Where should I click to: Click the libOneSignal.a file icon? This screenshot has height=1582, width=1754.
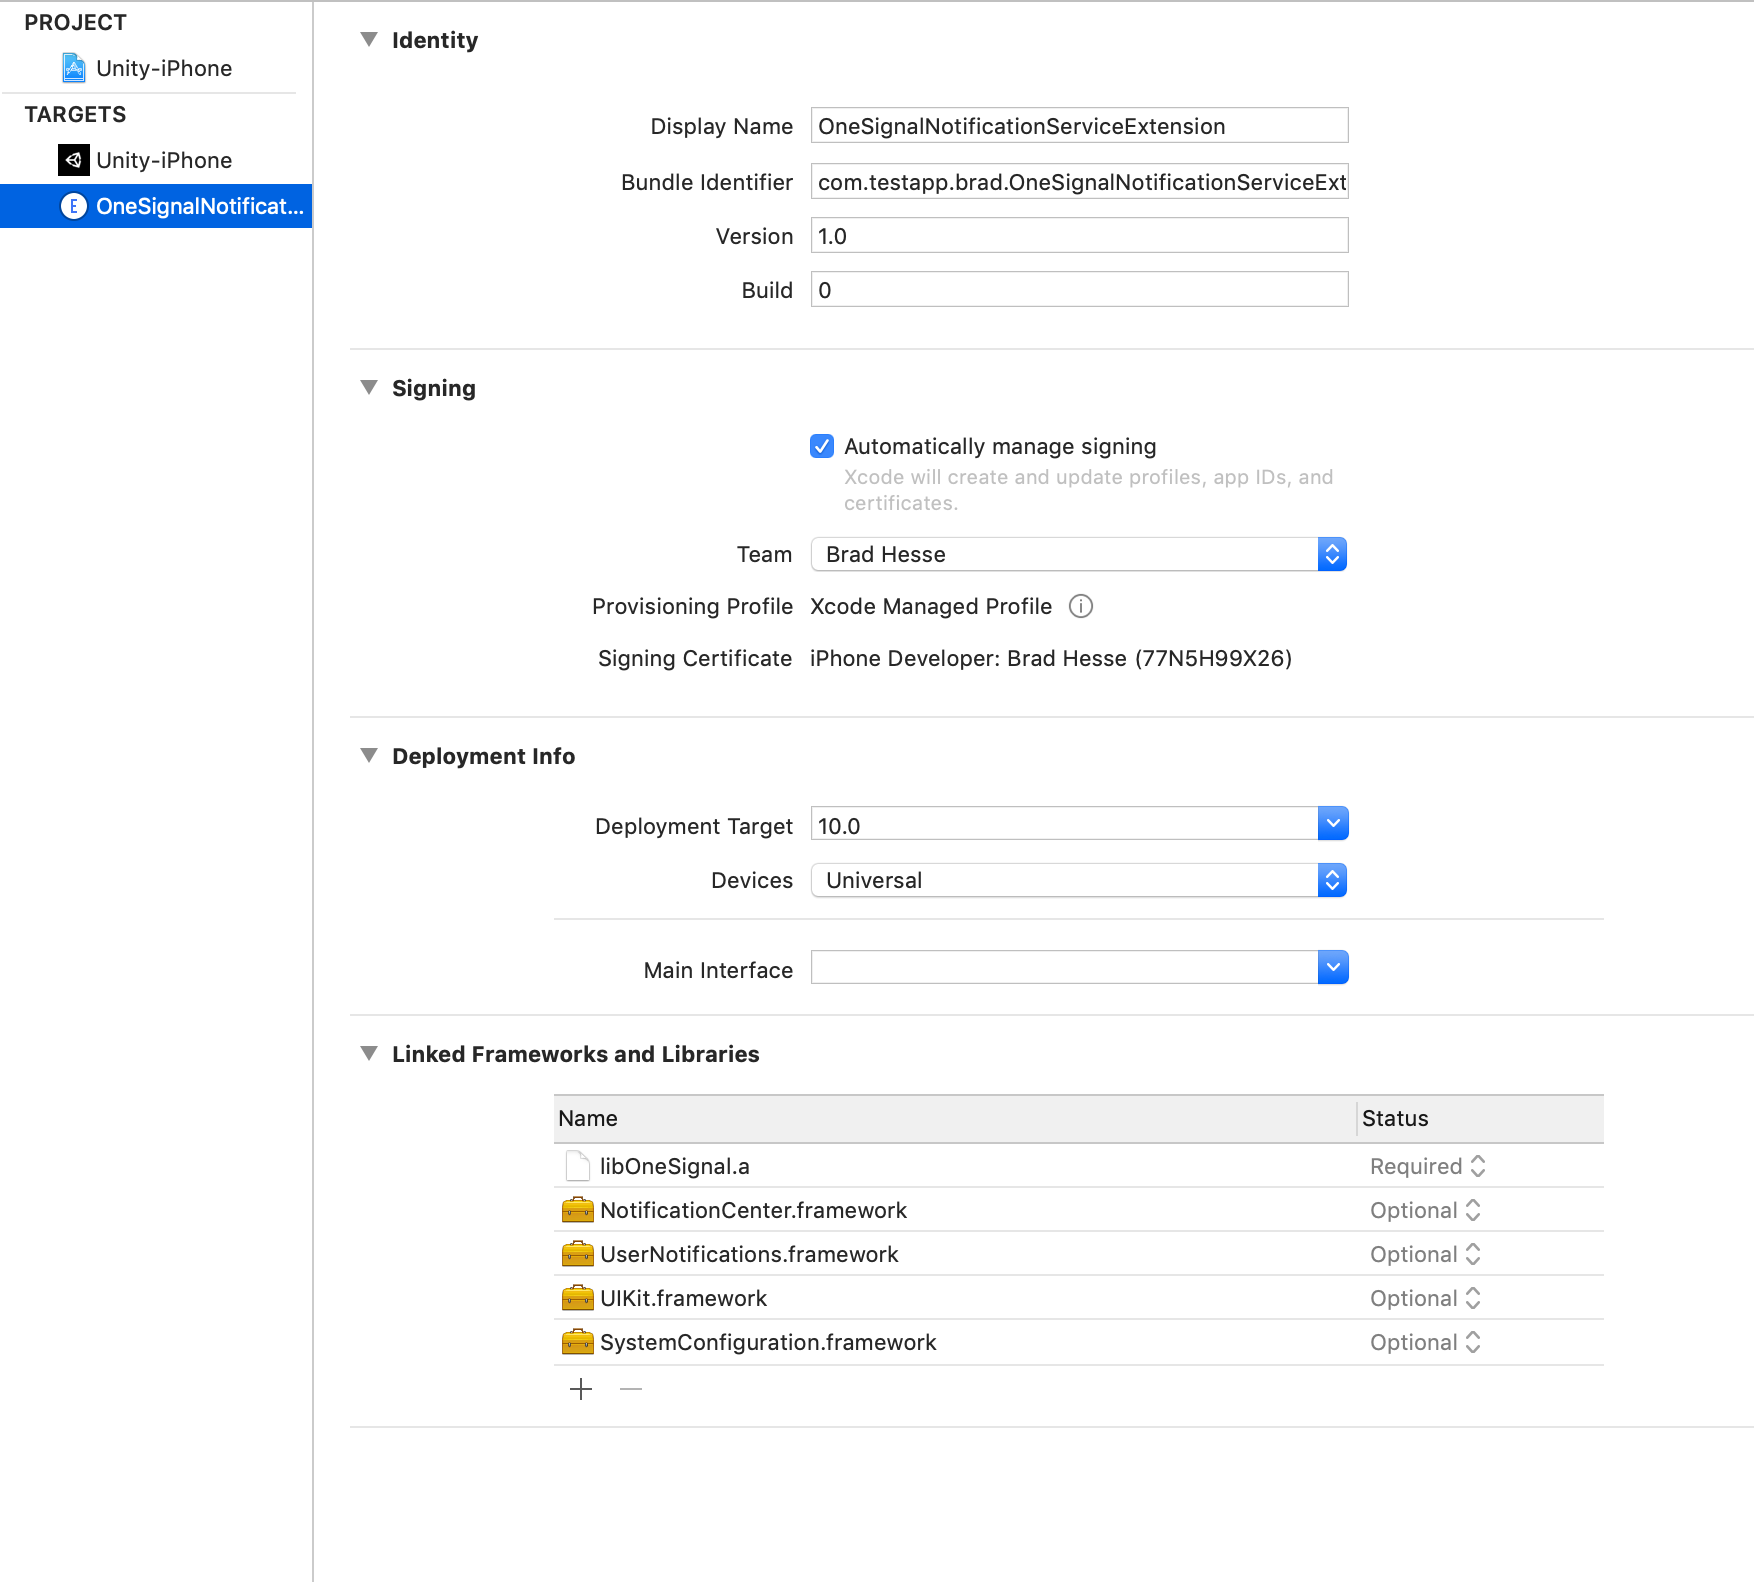coord(576,1165)
